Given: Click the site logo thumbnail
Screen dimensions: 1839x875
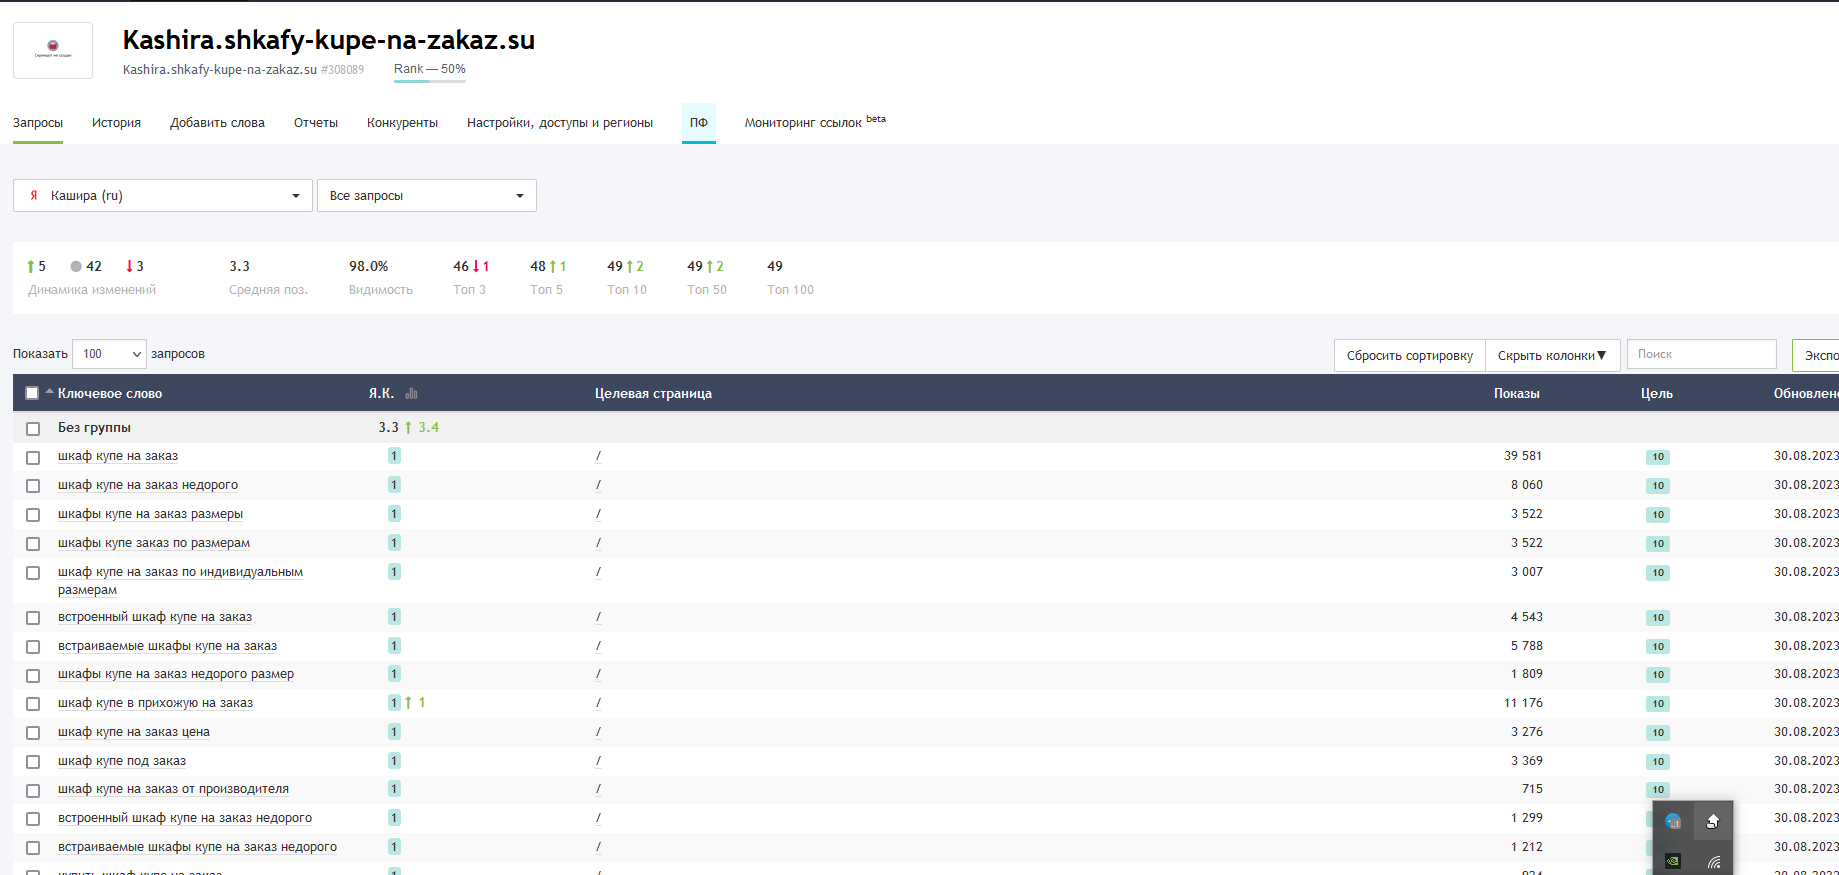Looking at the screenshot, I should coord(53,50).
